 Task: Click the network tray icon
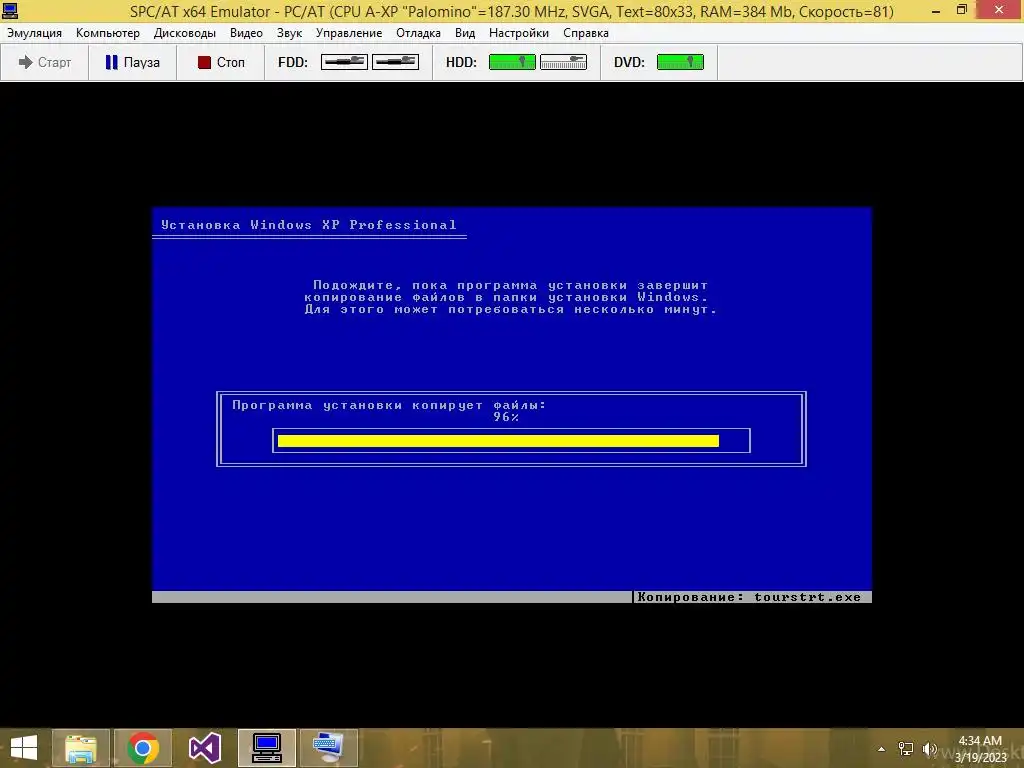pos(906,749)
